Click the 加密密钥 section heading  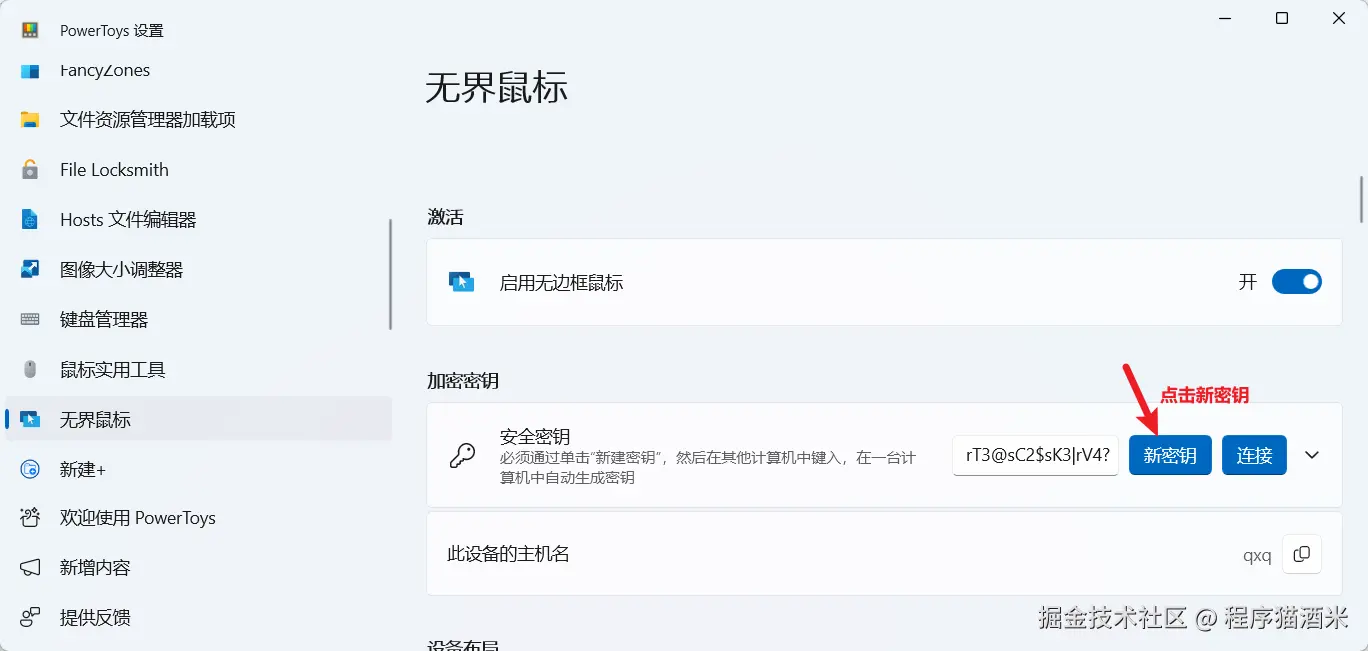pos(463,381)
